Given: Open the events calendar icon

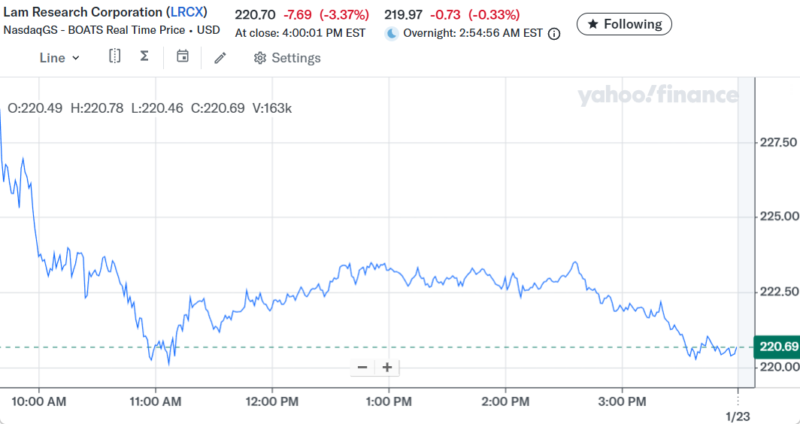Looking at the screenshot, I should (182, 57).
